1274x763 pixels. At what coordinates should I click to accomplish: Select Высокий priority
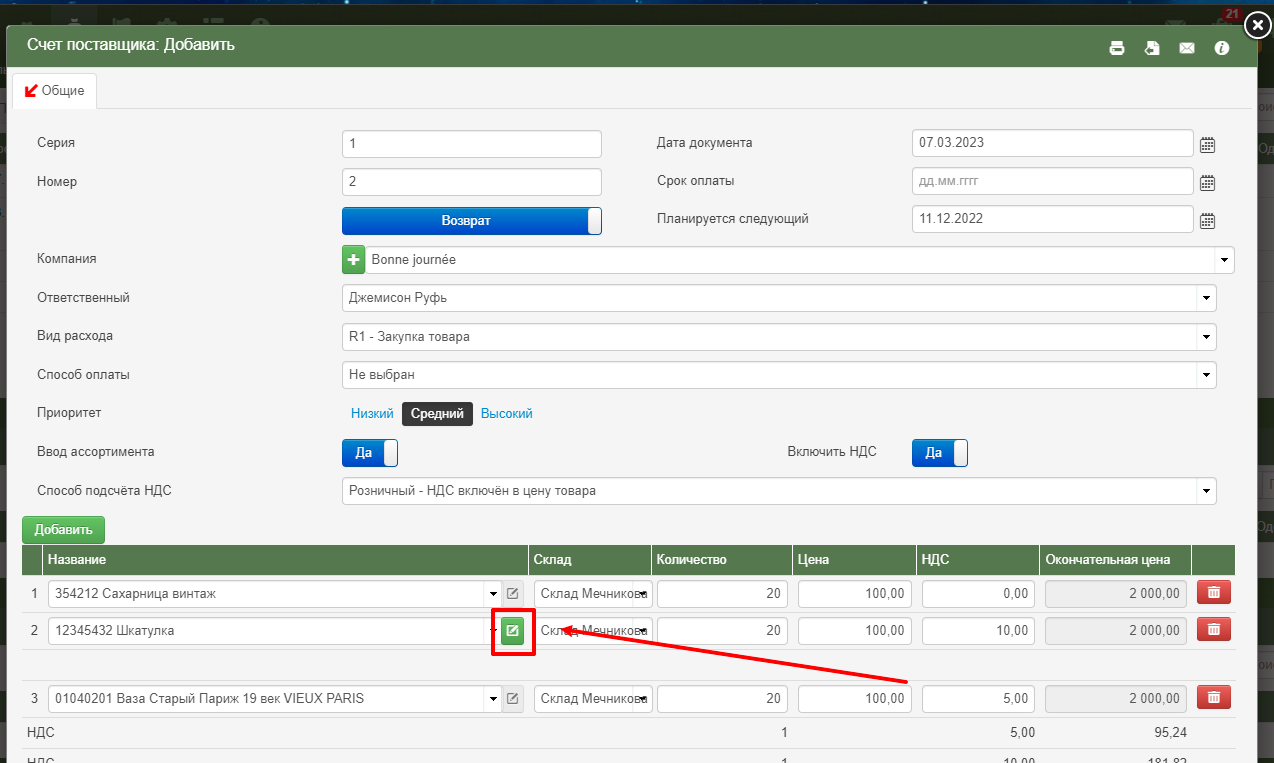point(507,414)
